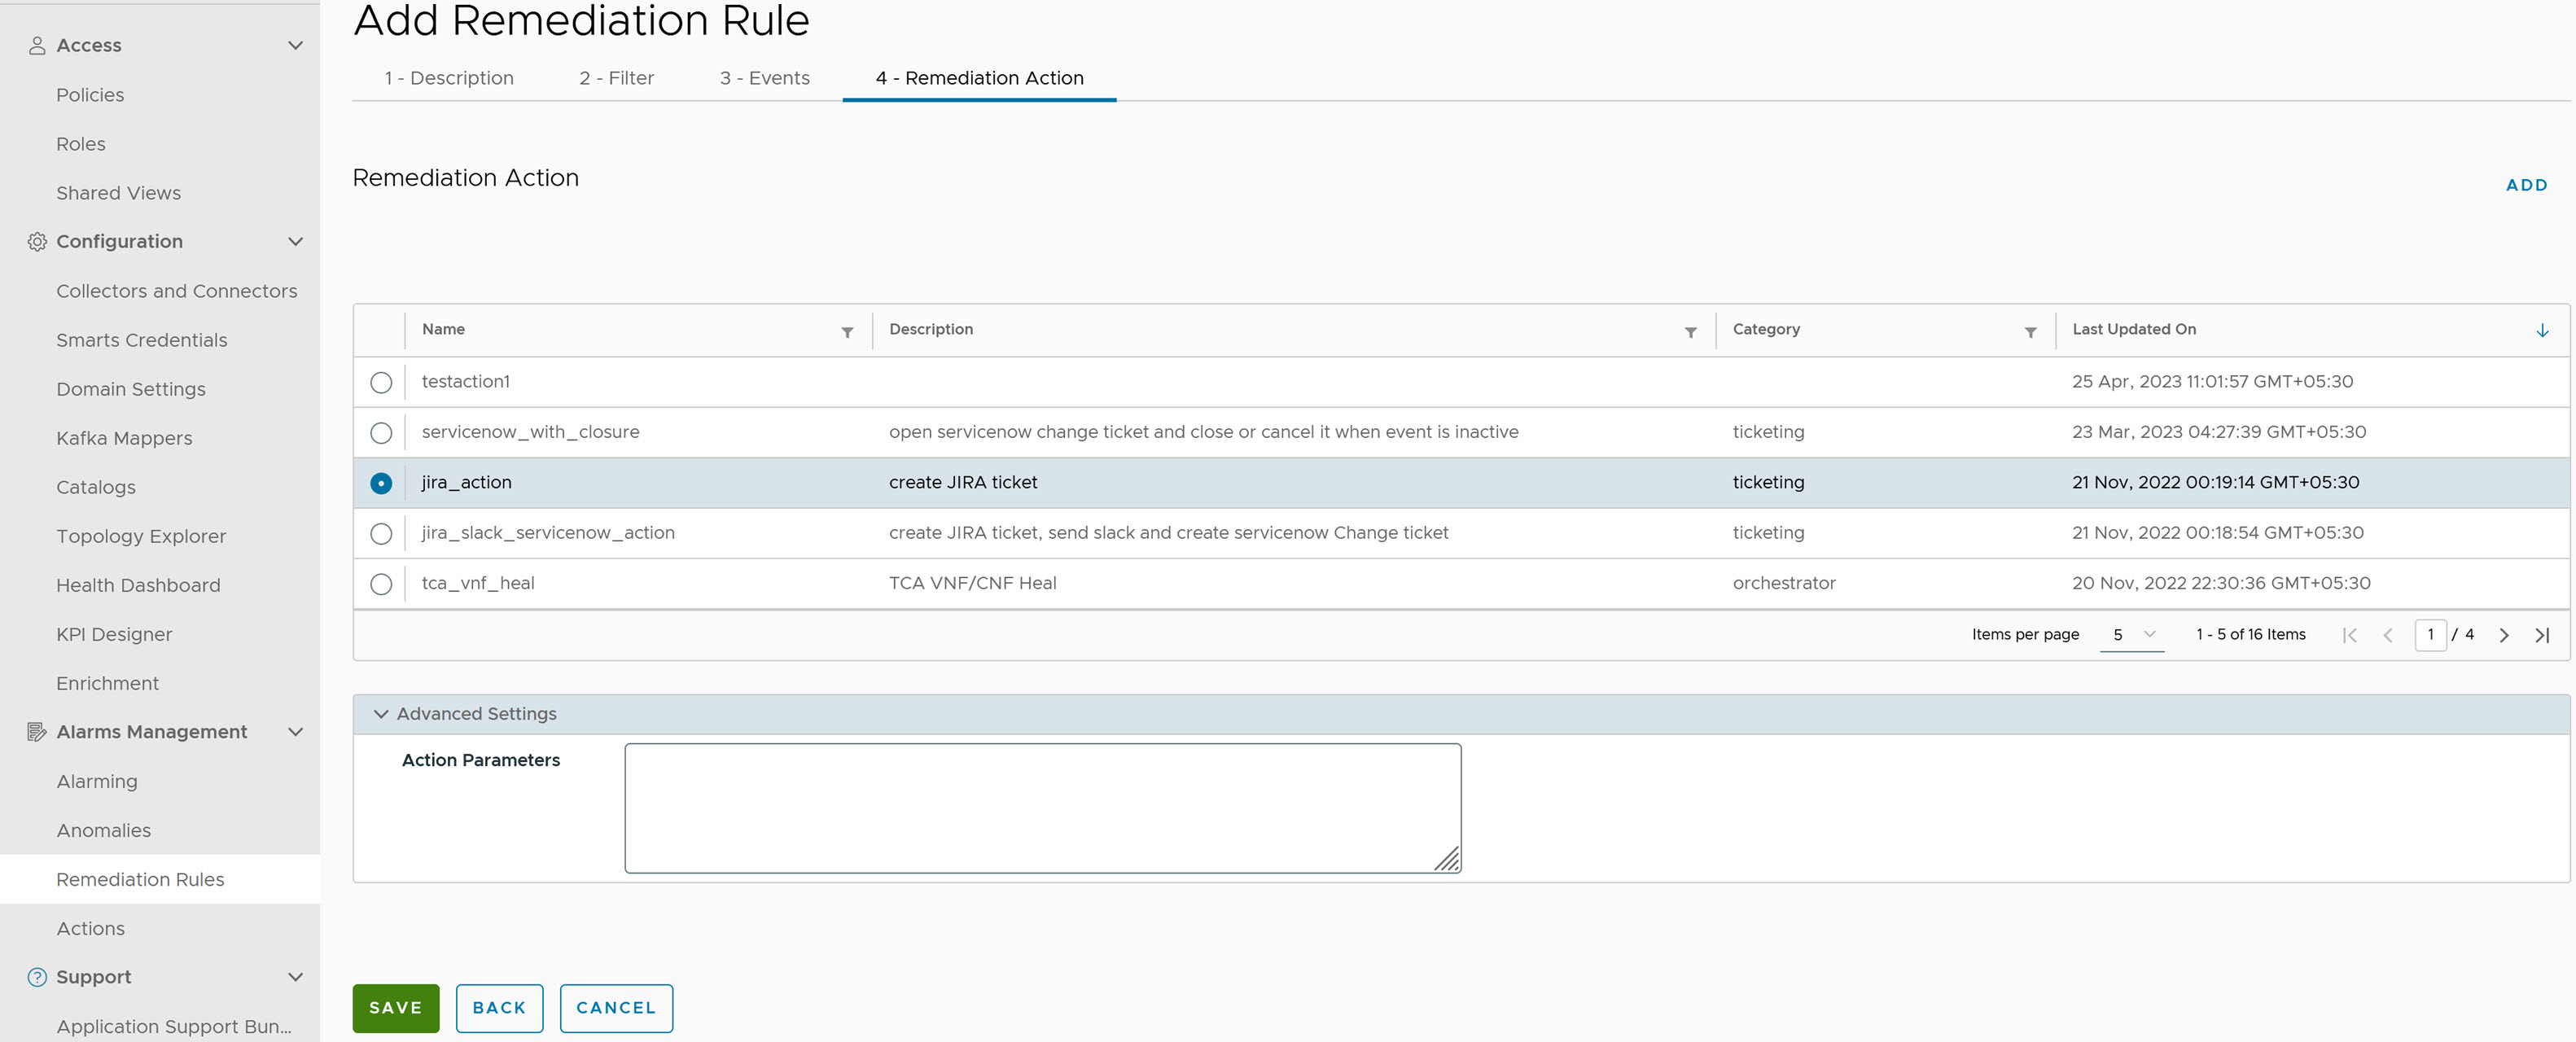
Task: Select the servicenow_with_closure radio button
Action: click(x=381, y=433)
